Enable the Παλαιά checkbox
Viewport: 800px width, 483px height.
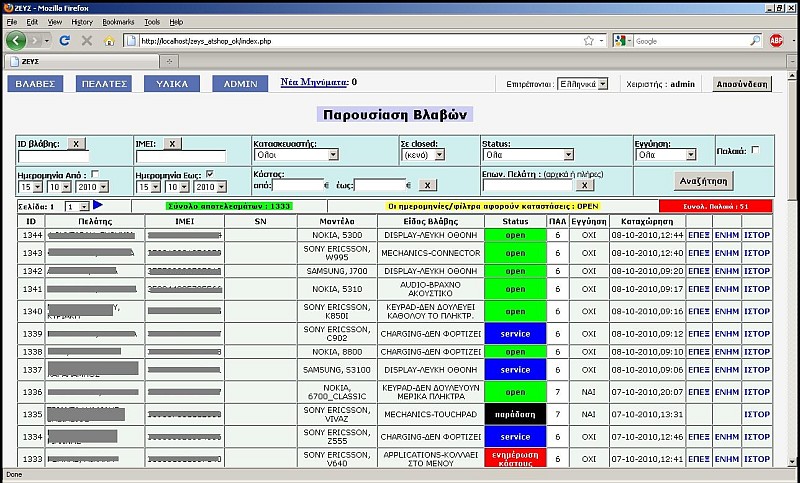pos(755,150)
